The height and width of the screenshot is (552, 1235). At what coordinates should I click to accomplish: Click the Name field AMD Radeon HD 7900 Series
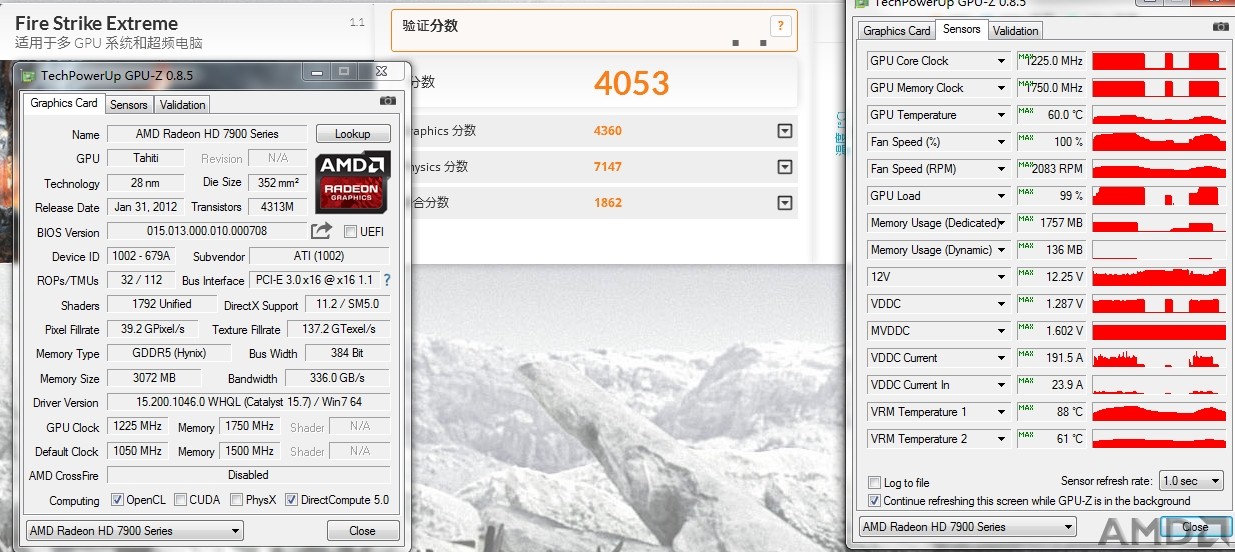tap(207, 134)
